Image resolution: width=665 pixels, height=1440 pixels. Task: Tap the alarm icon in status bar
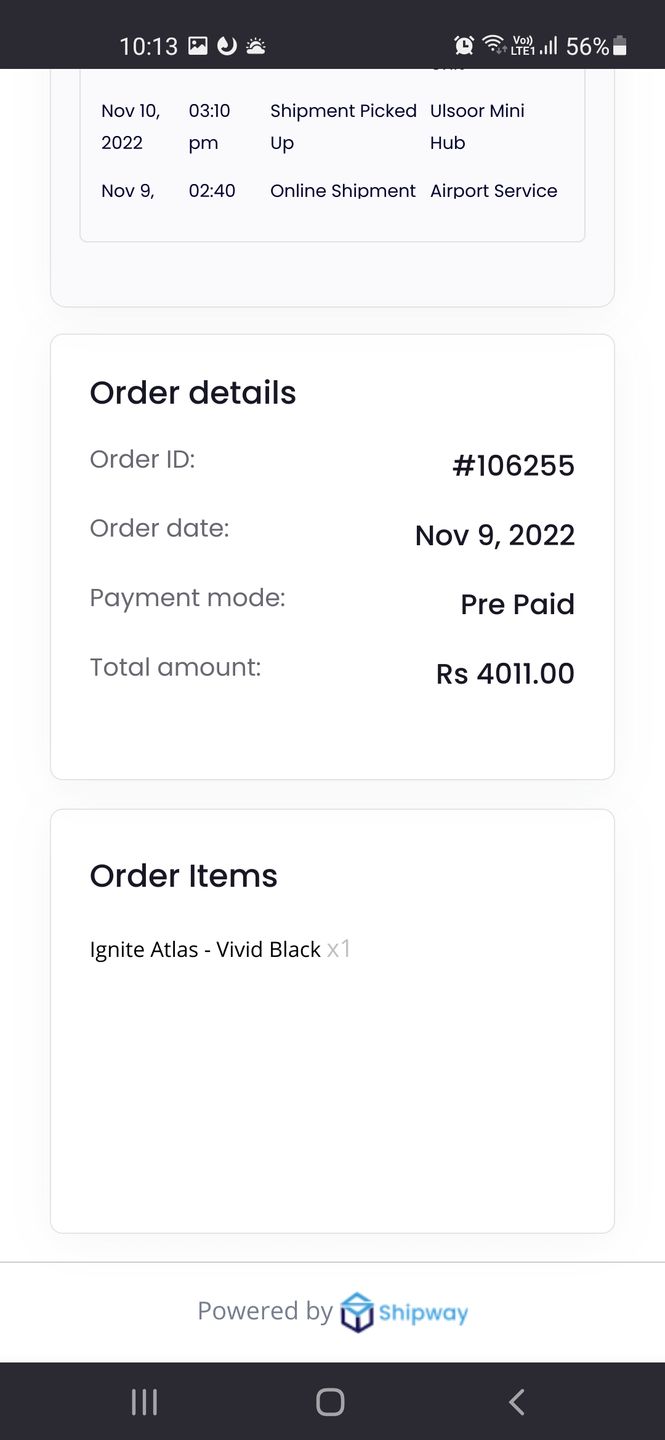pos(464,45)
